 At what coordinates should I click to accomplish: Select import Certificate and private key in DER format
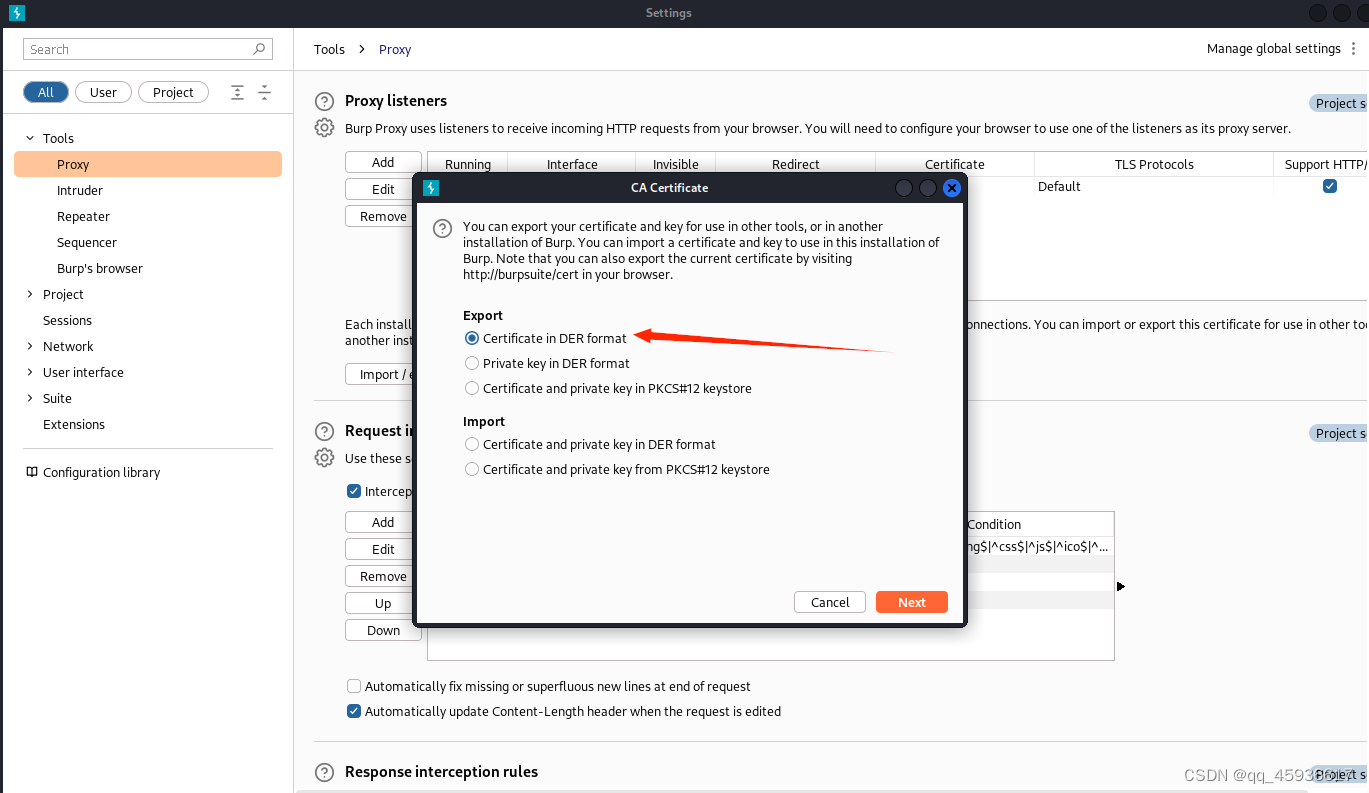tap(472, 444)
